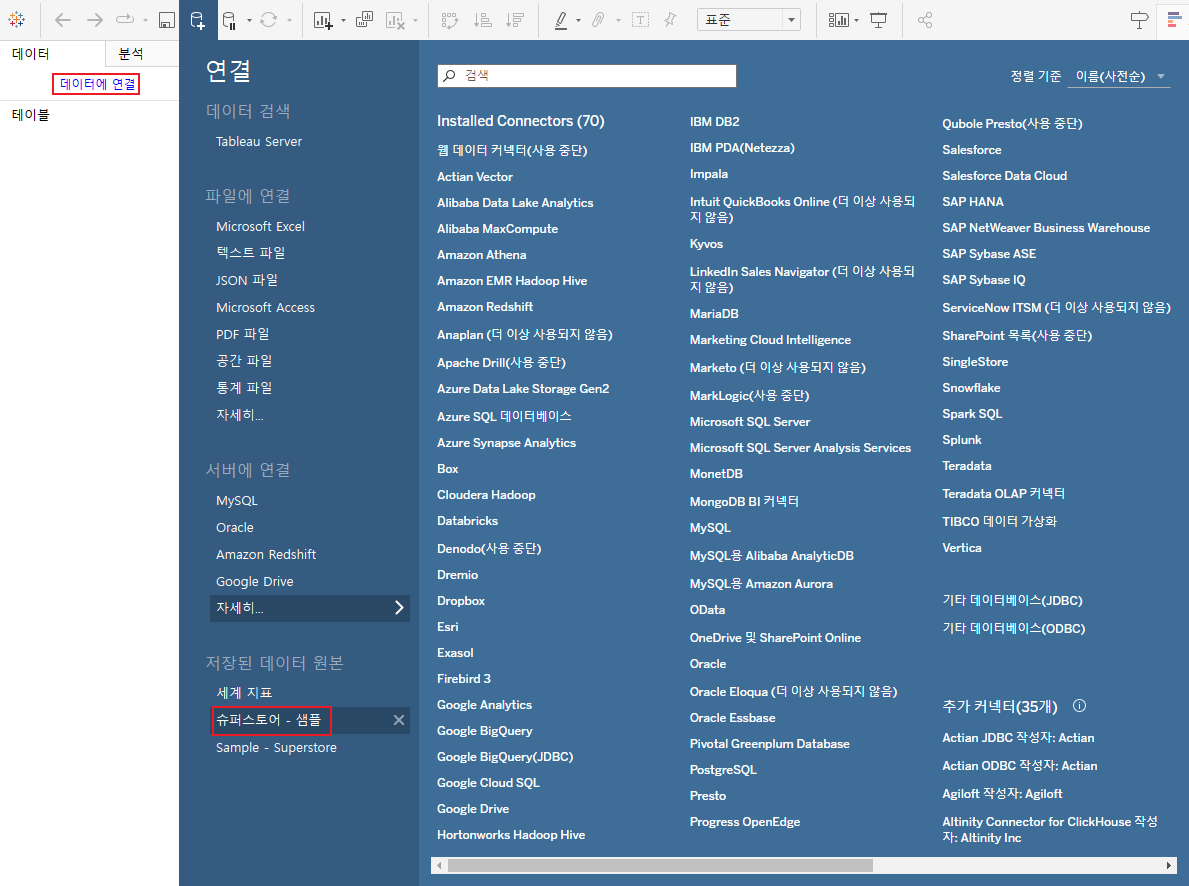Click the swap rows and columns icon
The width and height of the screenshot is (1189, 886).
pos(450,20)
